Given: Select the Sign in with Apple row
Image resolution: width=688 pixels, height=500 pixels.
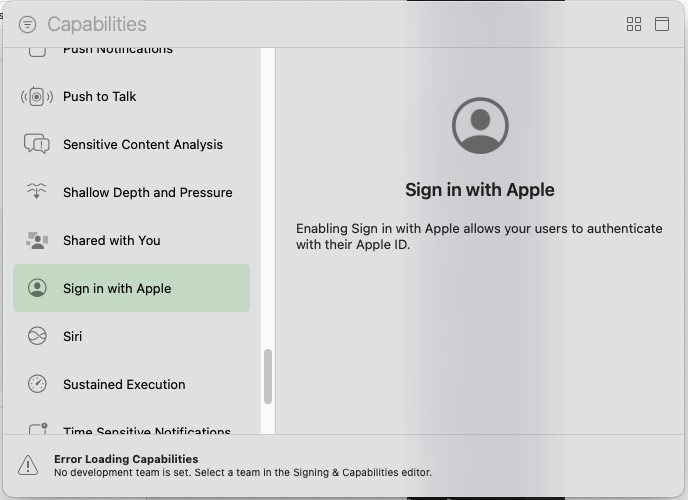Looking at the screenshot, I should tap(132, 288).
